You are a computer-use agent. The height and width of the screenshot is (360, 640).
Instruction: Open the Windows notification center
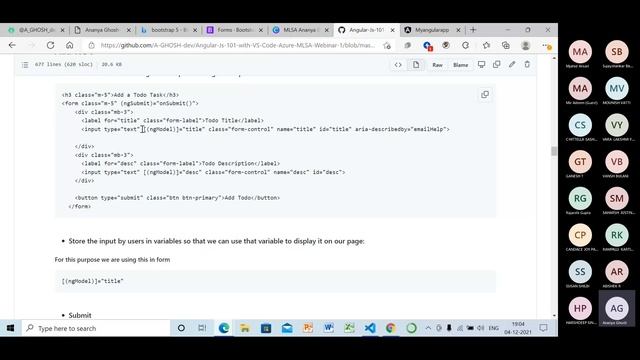(543, 328)
